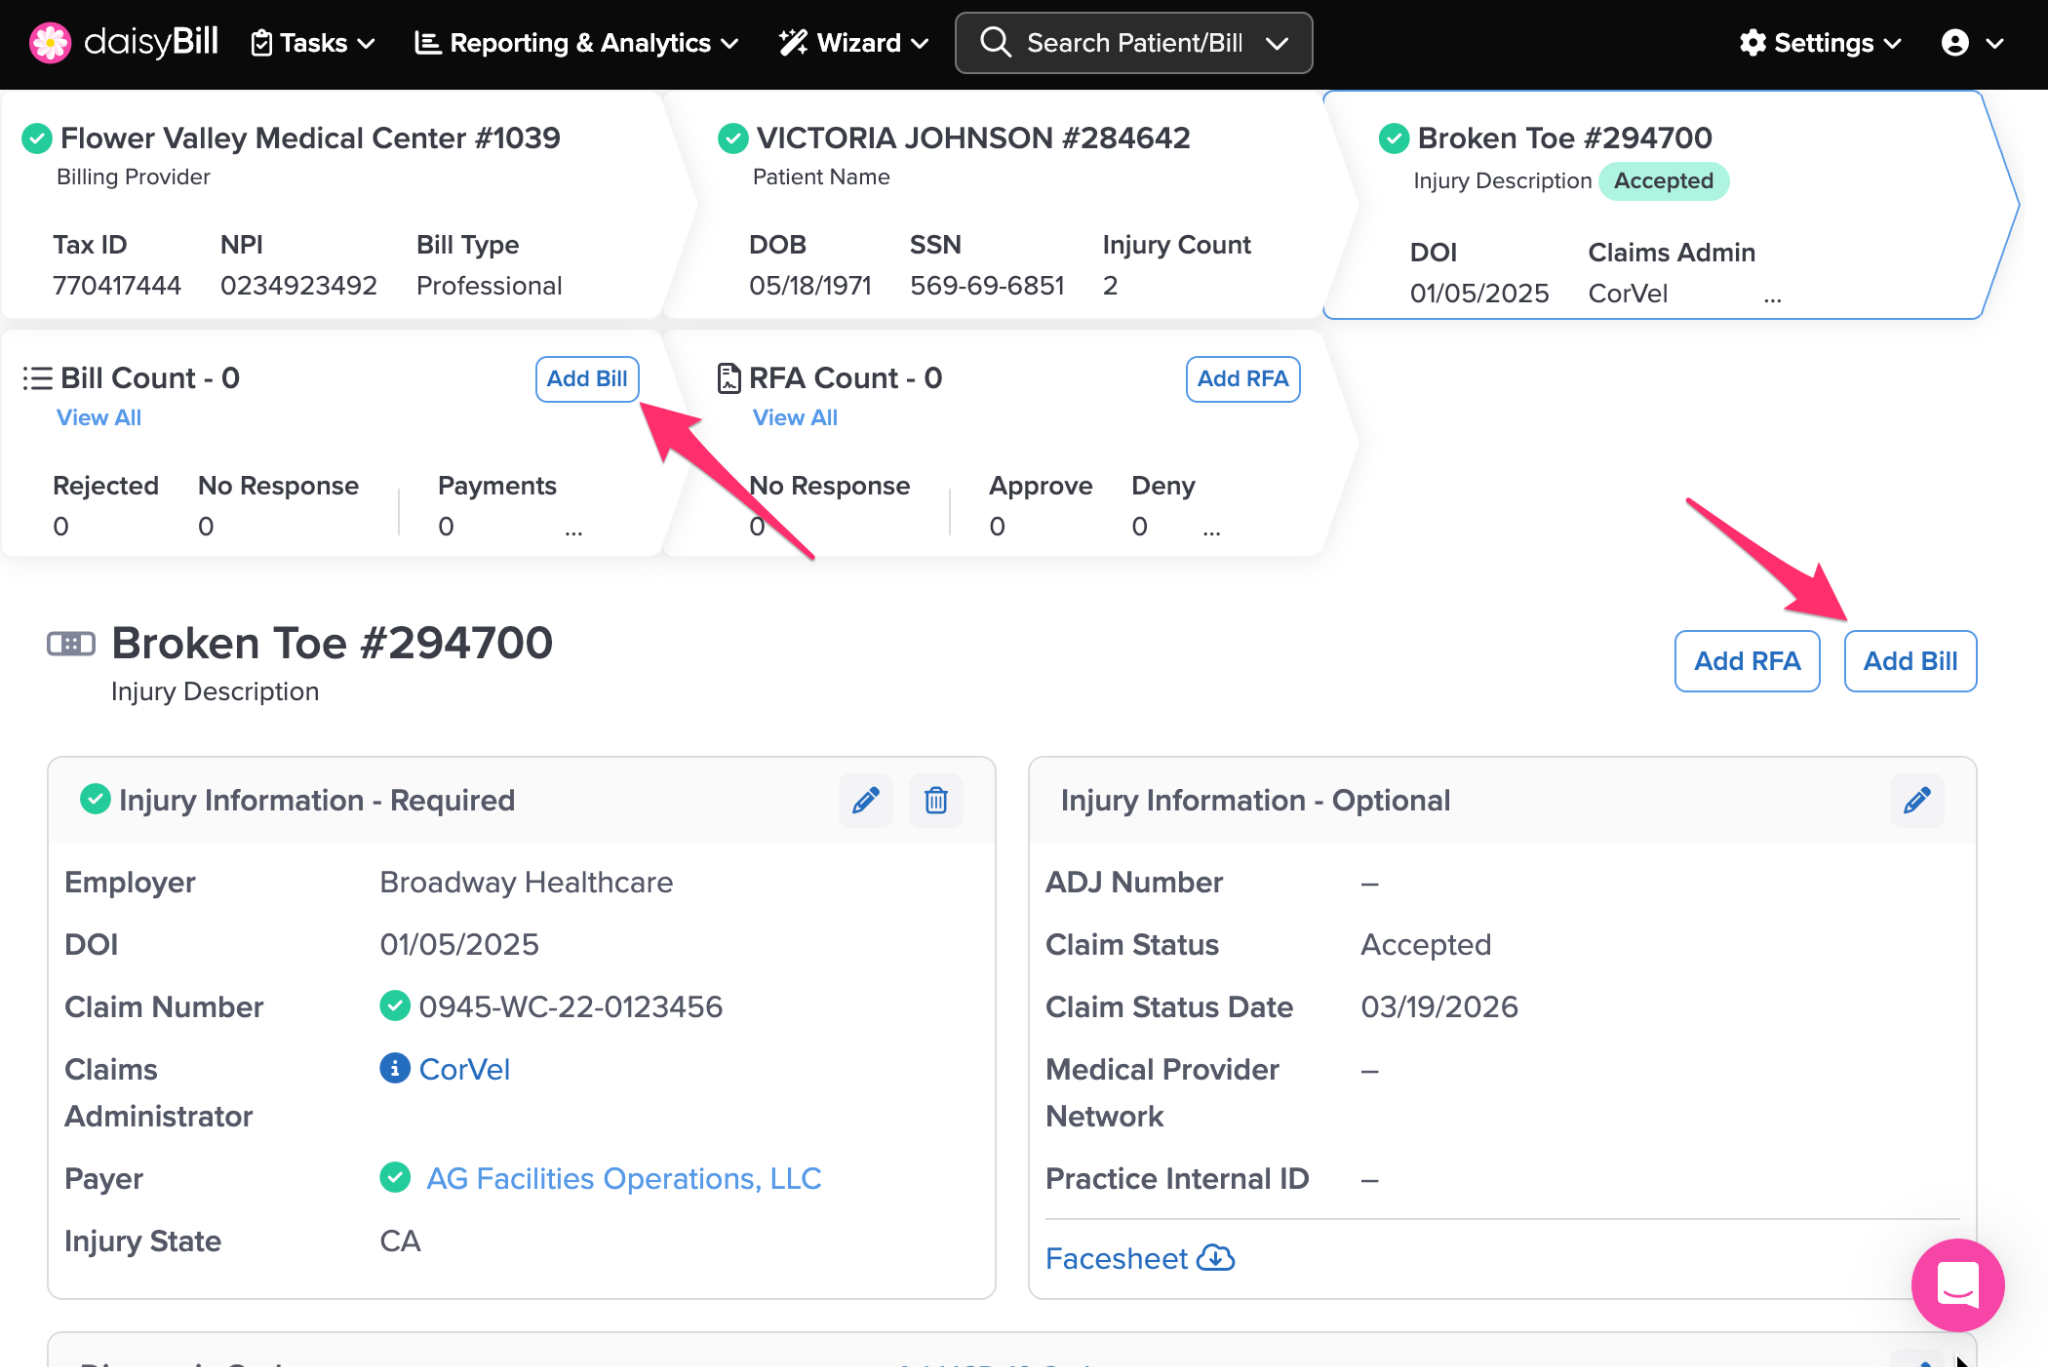Click Add Bill in Bill Count card
2048x1367 pixels.
click(x=586, y=379)
